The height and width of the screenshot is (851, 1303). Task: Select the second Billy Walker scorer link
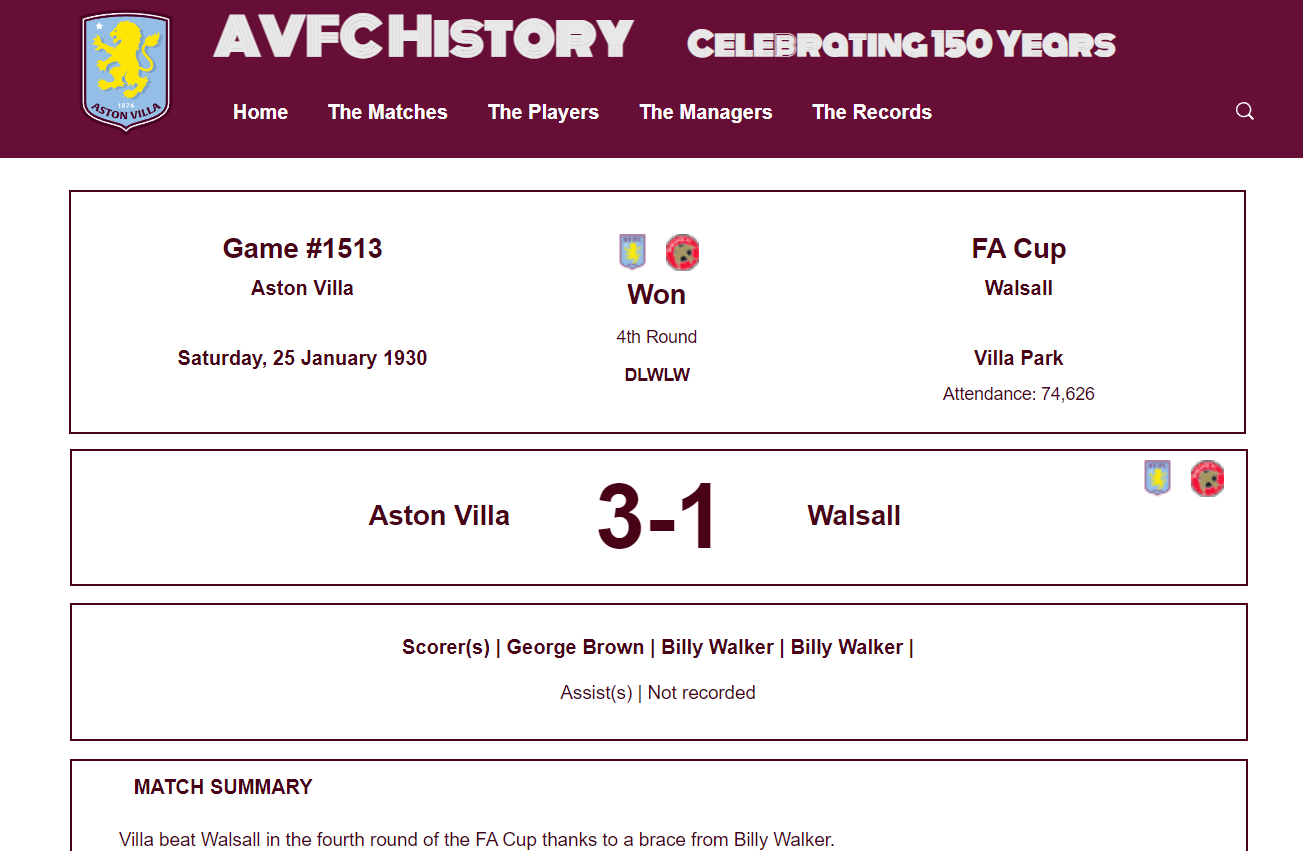[847, 647]
